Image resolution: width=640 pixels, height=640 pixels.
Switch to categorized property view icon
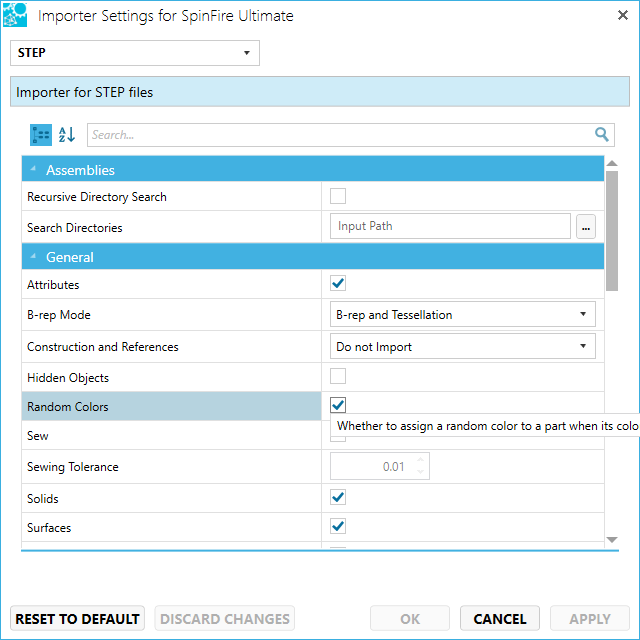pyautogui.click(x=41, y=135)
